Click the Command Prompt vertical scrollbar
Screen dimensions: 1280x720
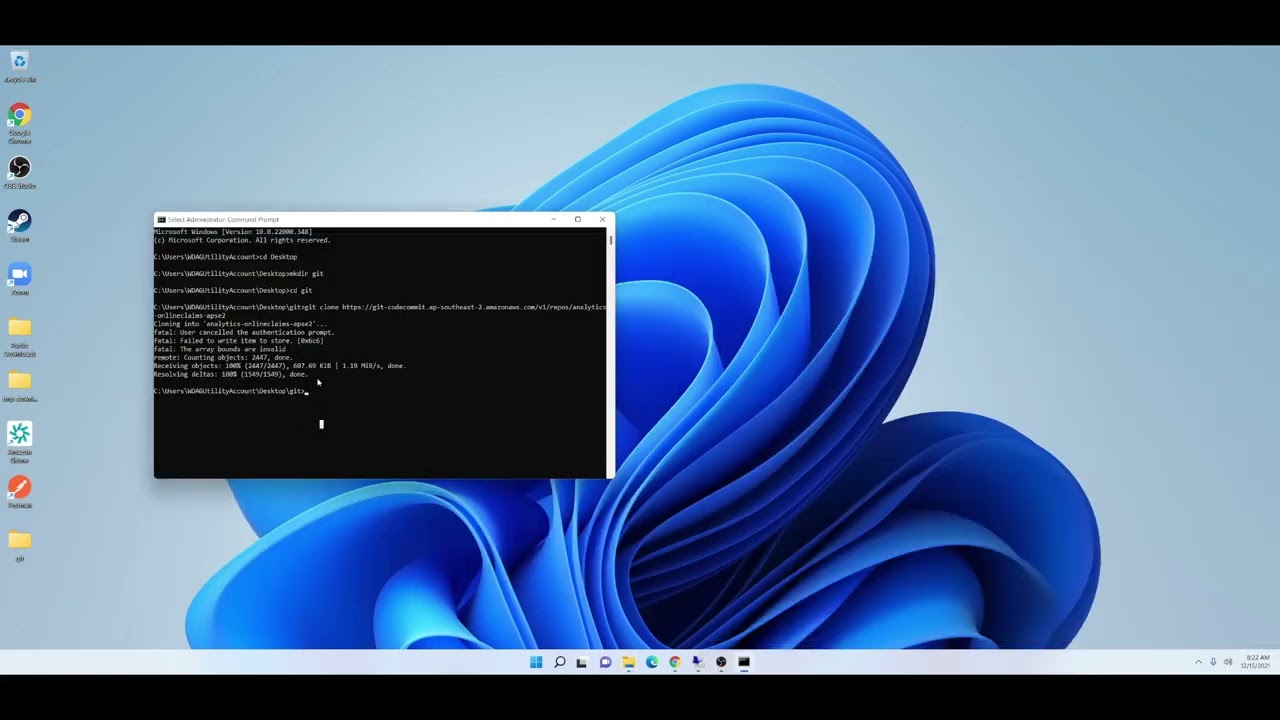[x=609, y=352]
